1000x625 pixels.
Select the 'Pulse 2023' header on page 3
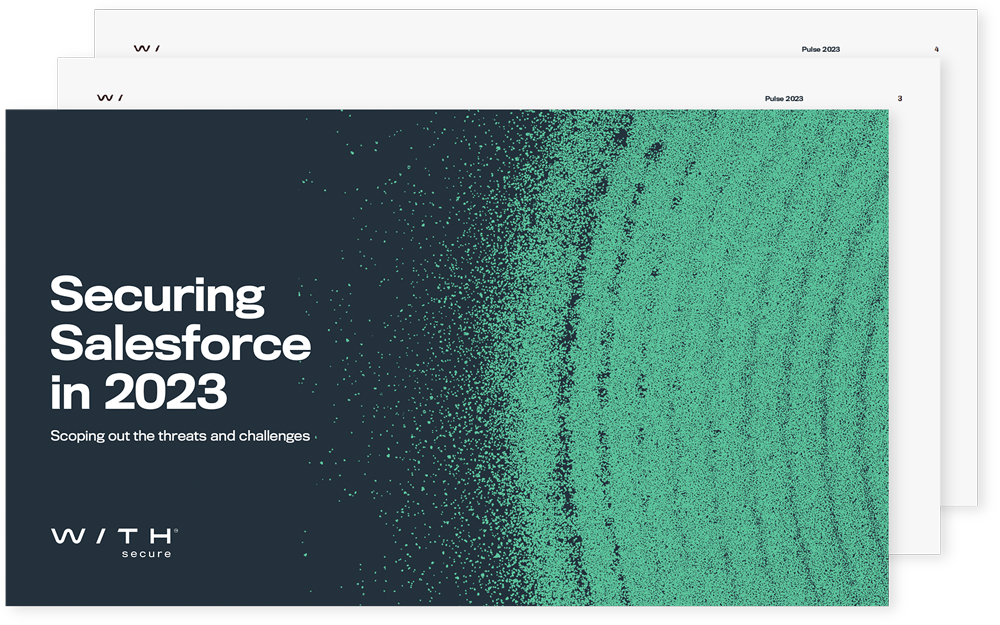[783, 99]
